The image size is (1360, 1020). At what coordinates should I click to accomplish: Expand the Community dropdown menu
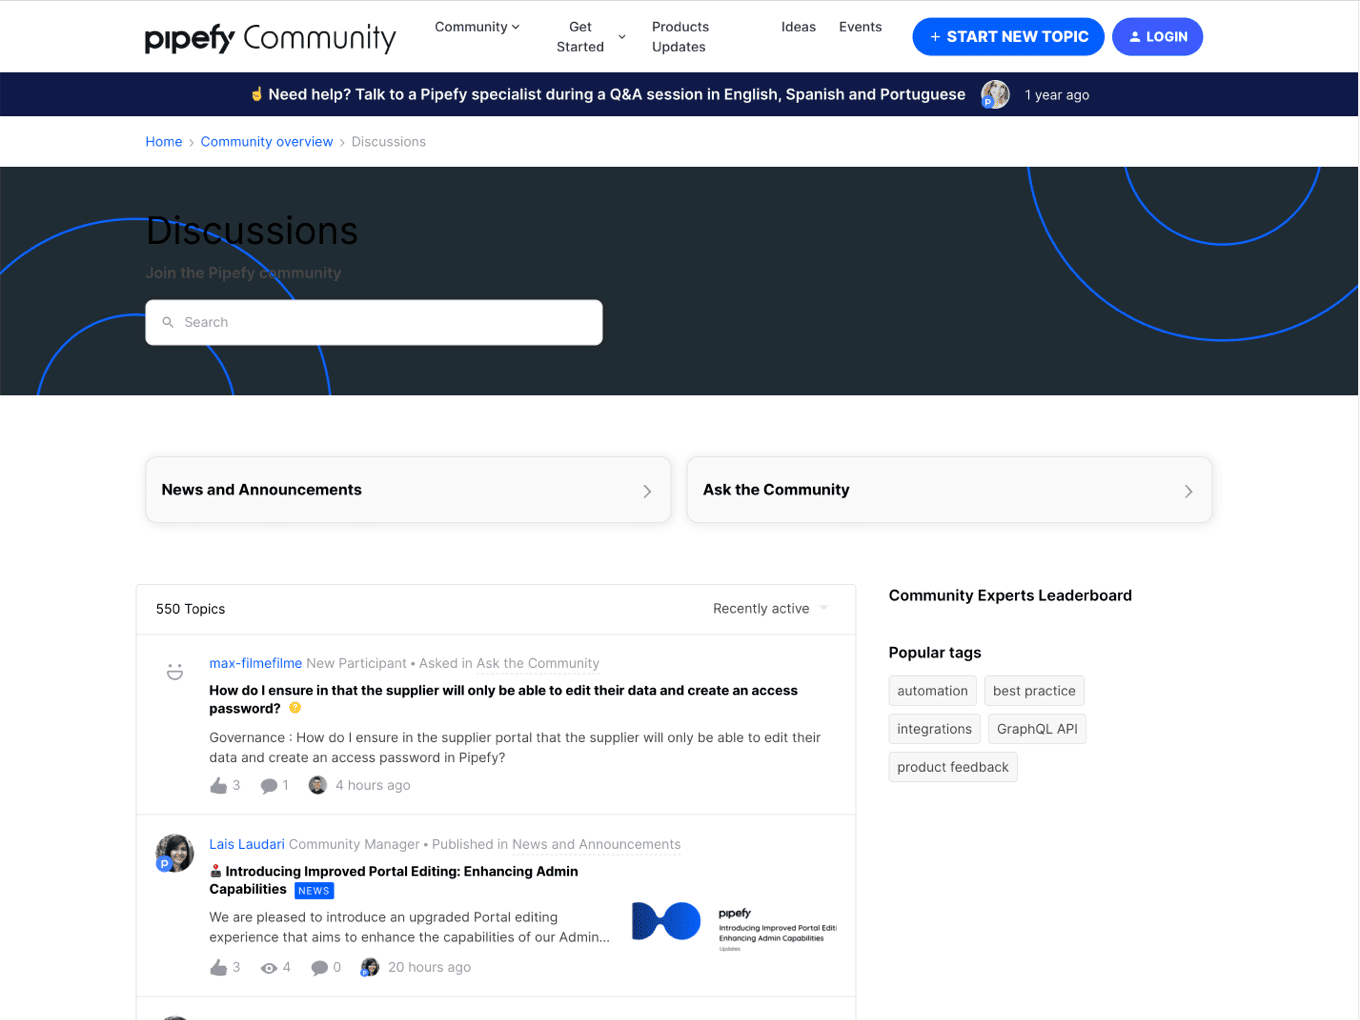coord(477,27)
